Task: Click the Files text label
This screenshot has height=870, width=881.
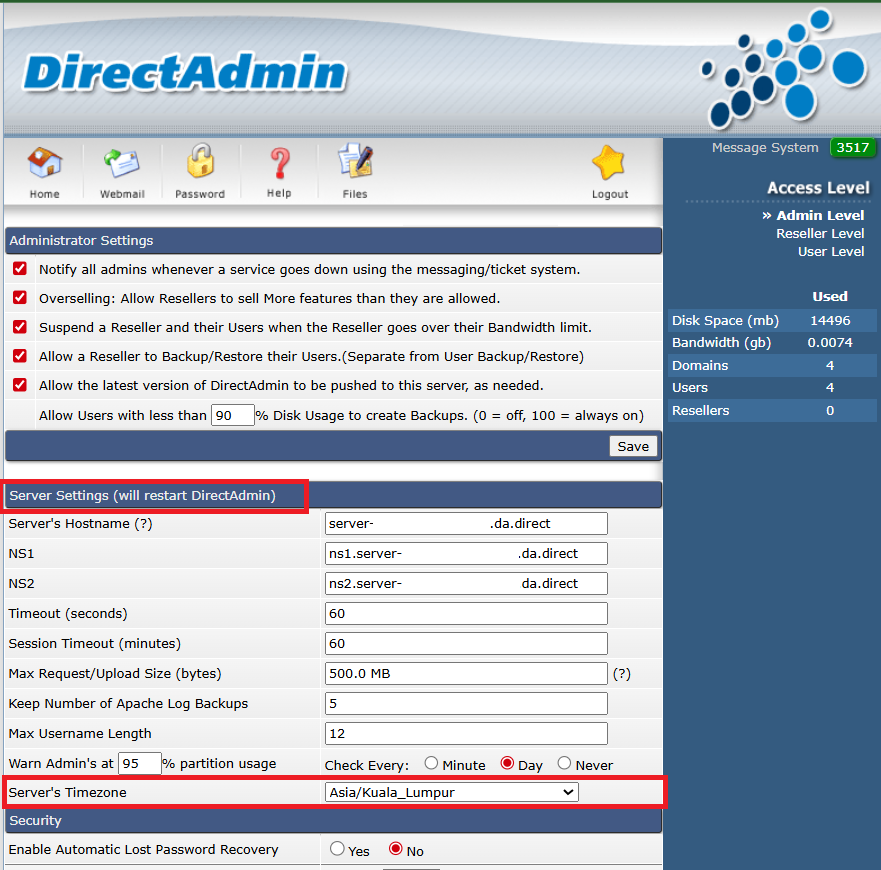Action: [355, 194]
